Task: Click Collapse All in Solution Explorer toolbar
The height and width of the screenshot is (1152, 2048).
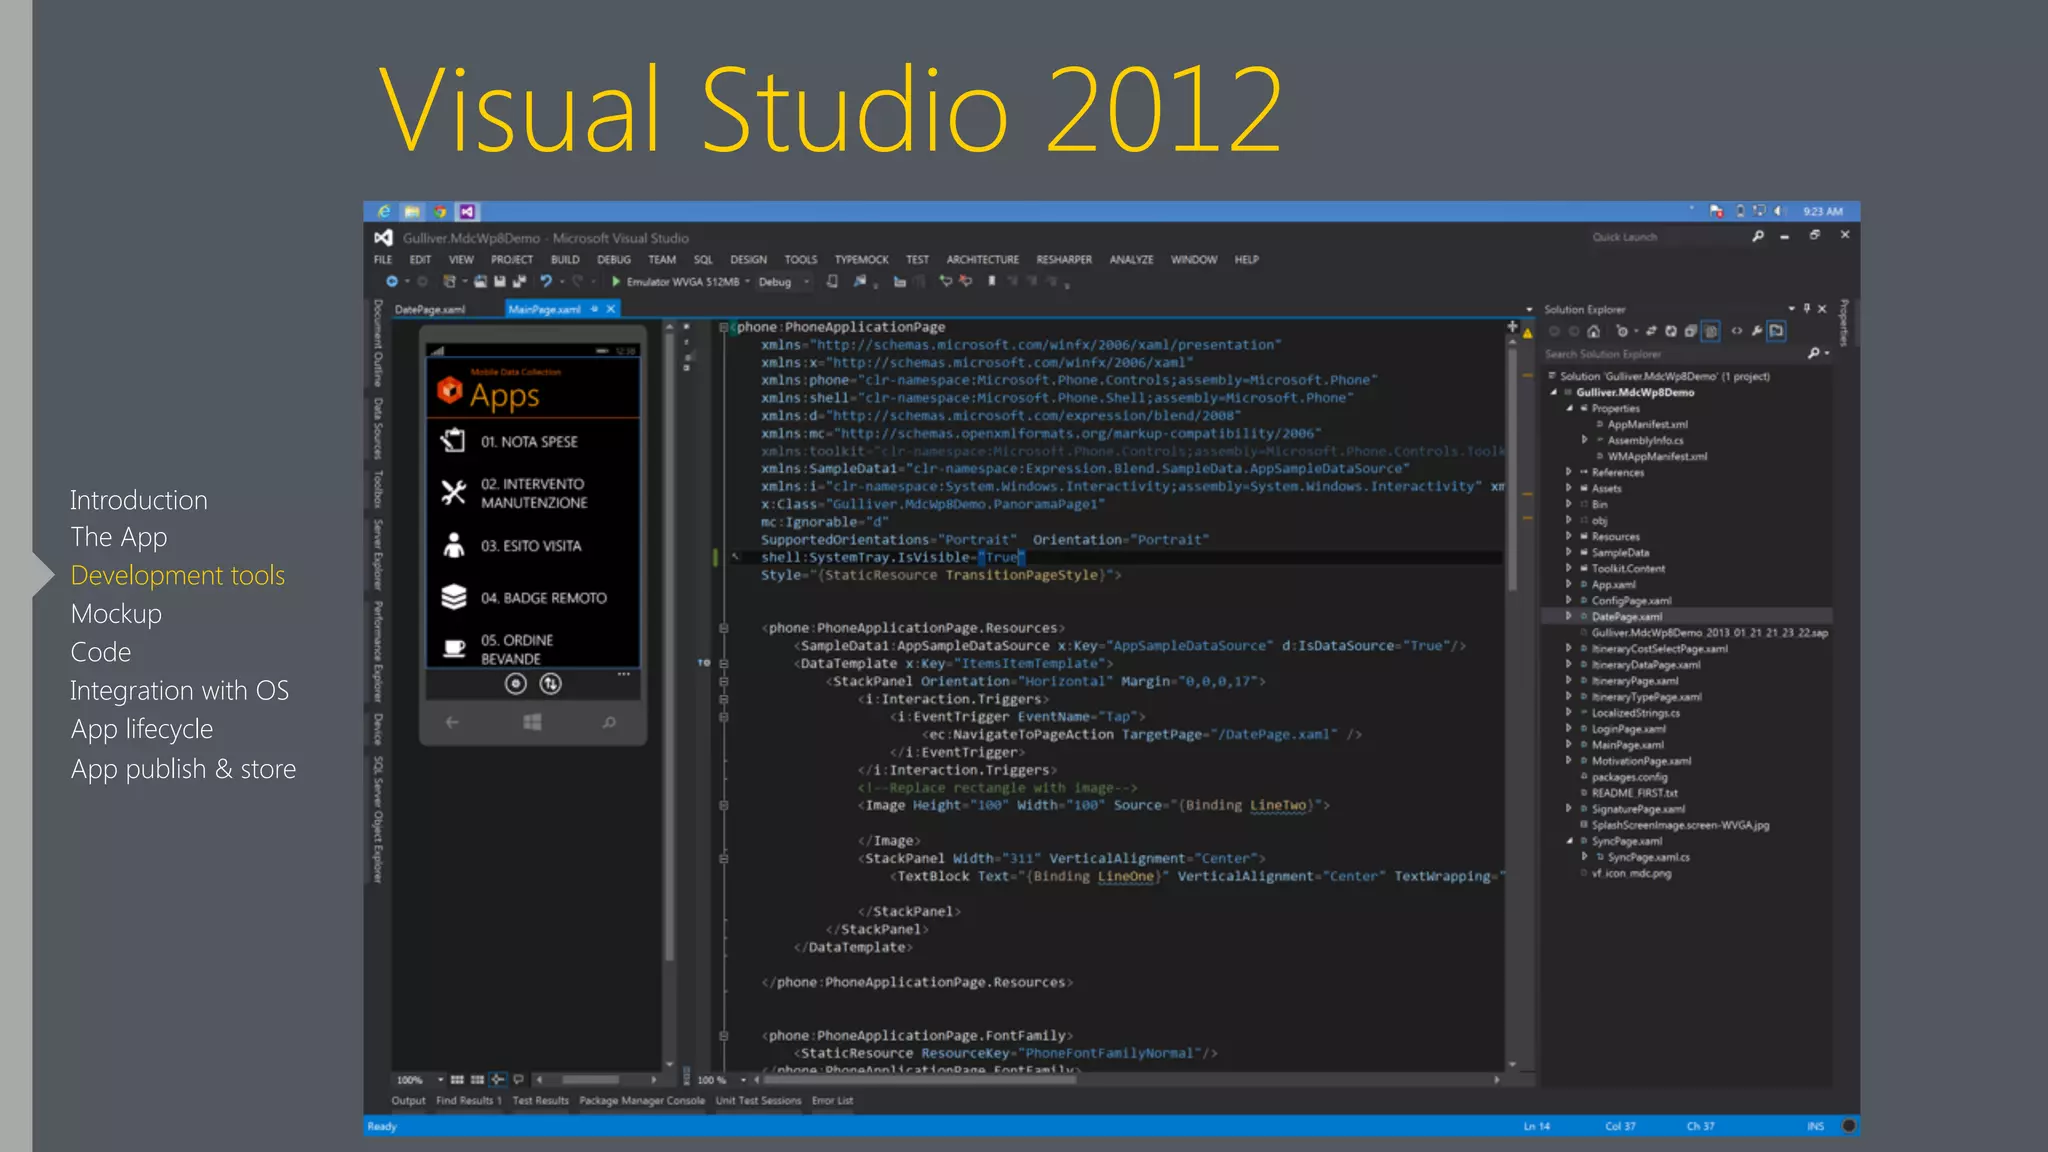Action: tap(1690, 331)
